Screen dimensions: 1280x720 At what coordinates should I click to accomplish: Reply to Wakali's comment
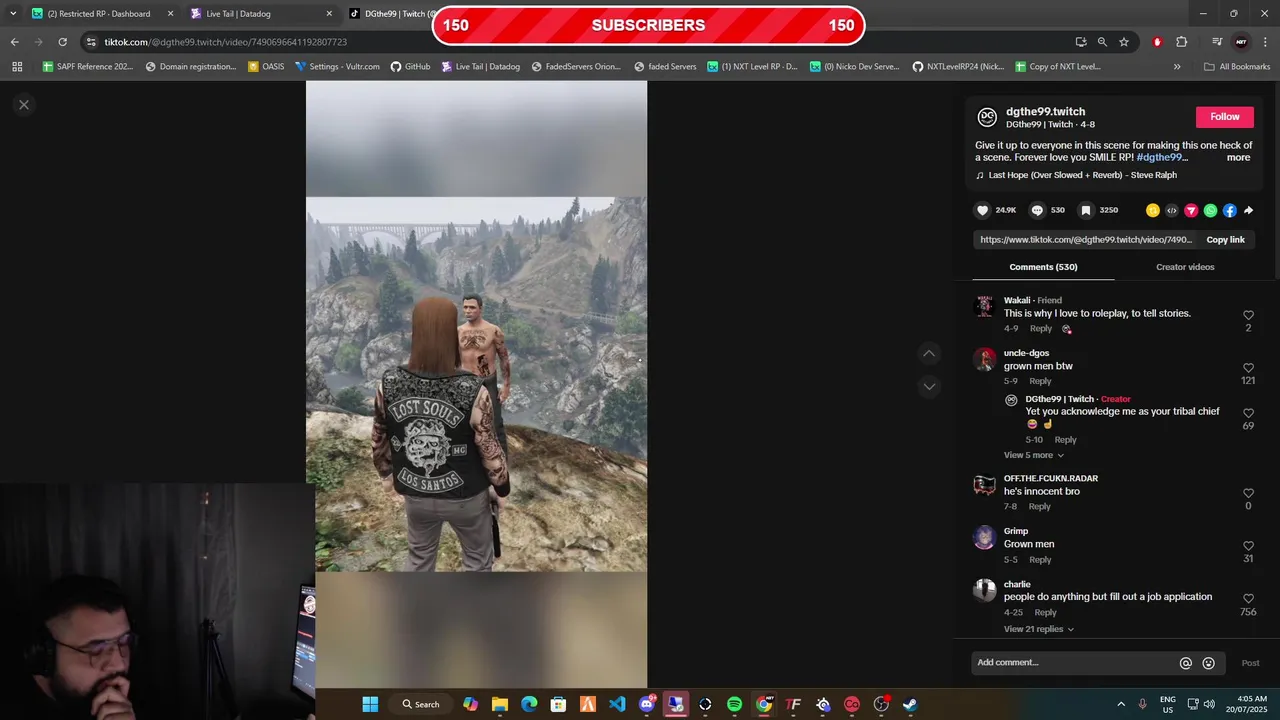1041,329
